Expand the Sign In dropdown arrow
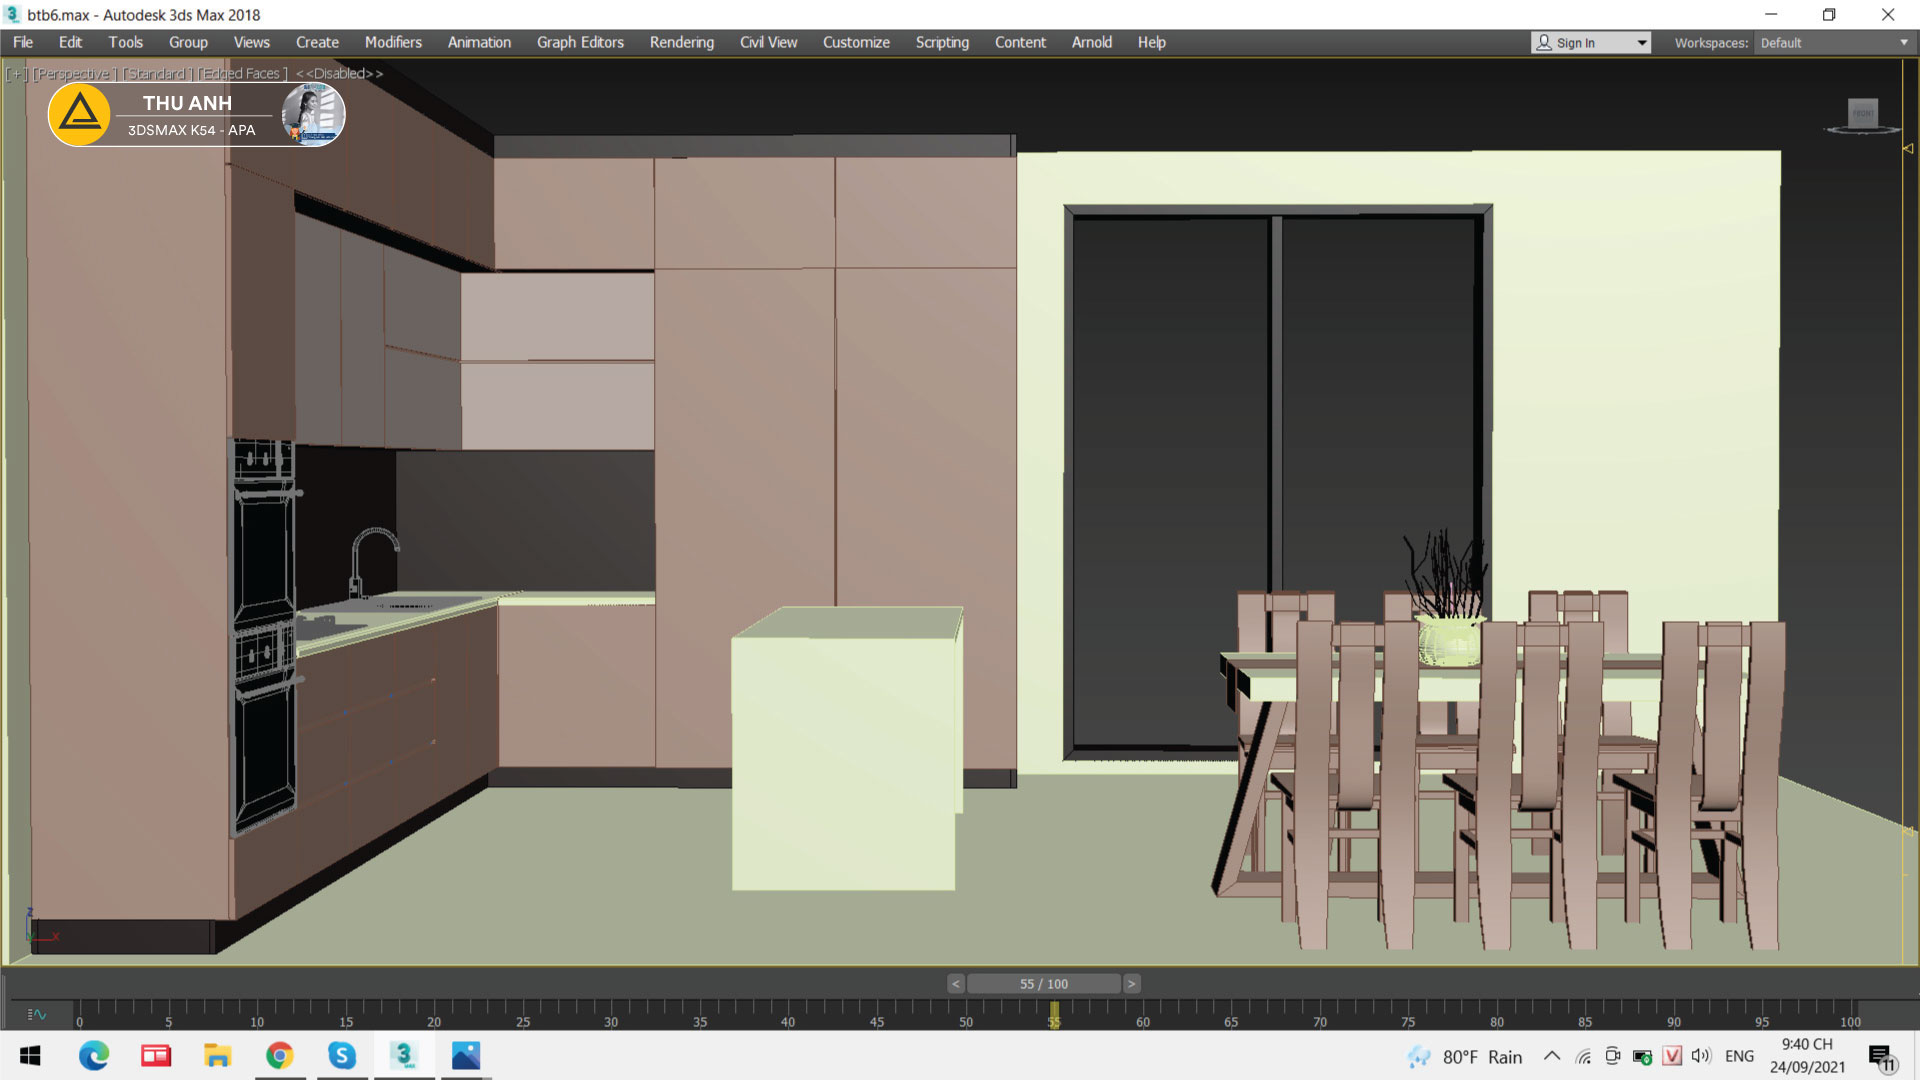The width and height of the screenshot is (1920, 1080). (1641, 43)
